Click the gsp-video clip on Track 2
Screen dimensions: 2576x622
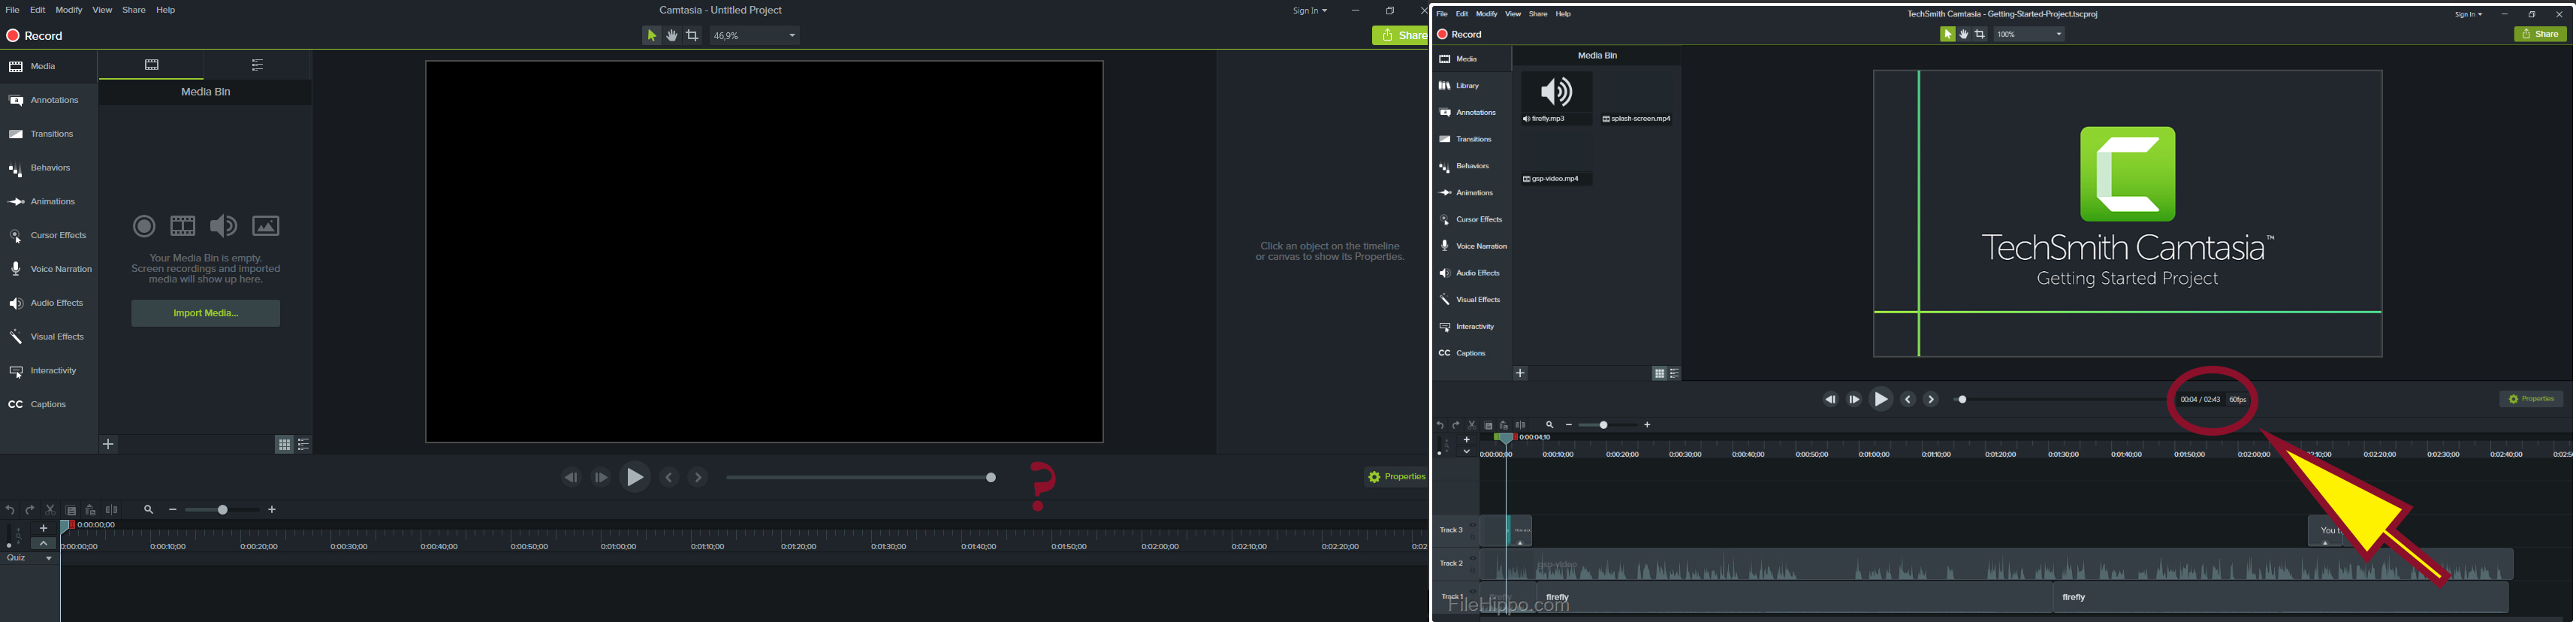pyautogui.click(x=1996, y=565)
